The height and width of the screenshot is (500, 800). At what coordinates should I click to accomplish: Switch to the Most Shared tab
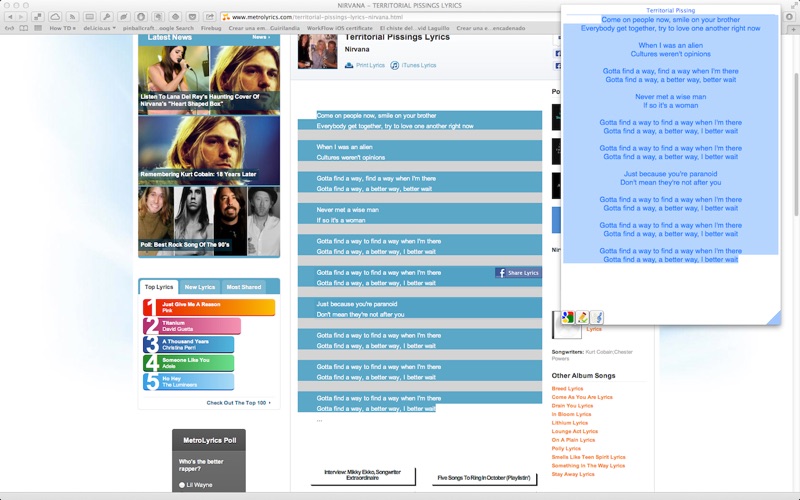243,287
